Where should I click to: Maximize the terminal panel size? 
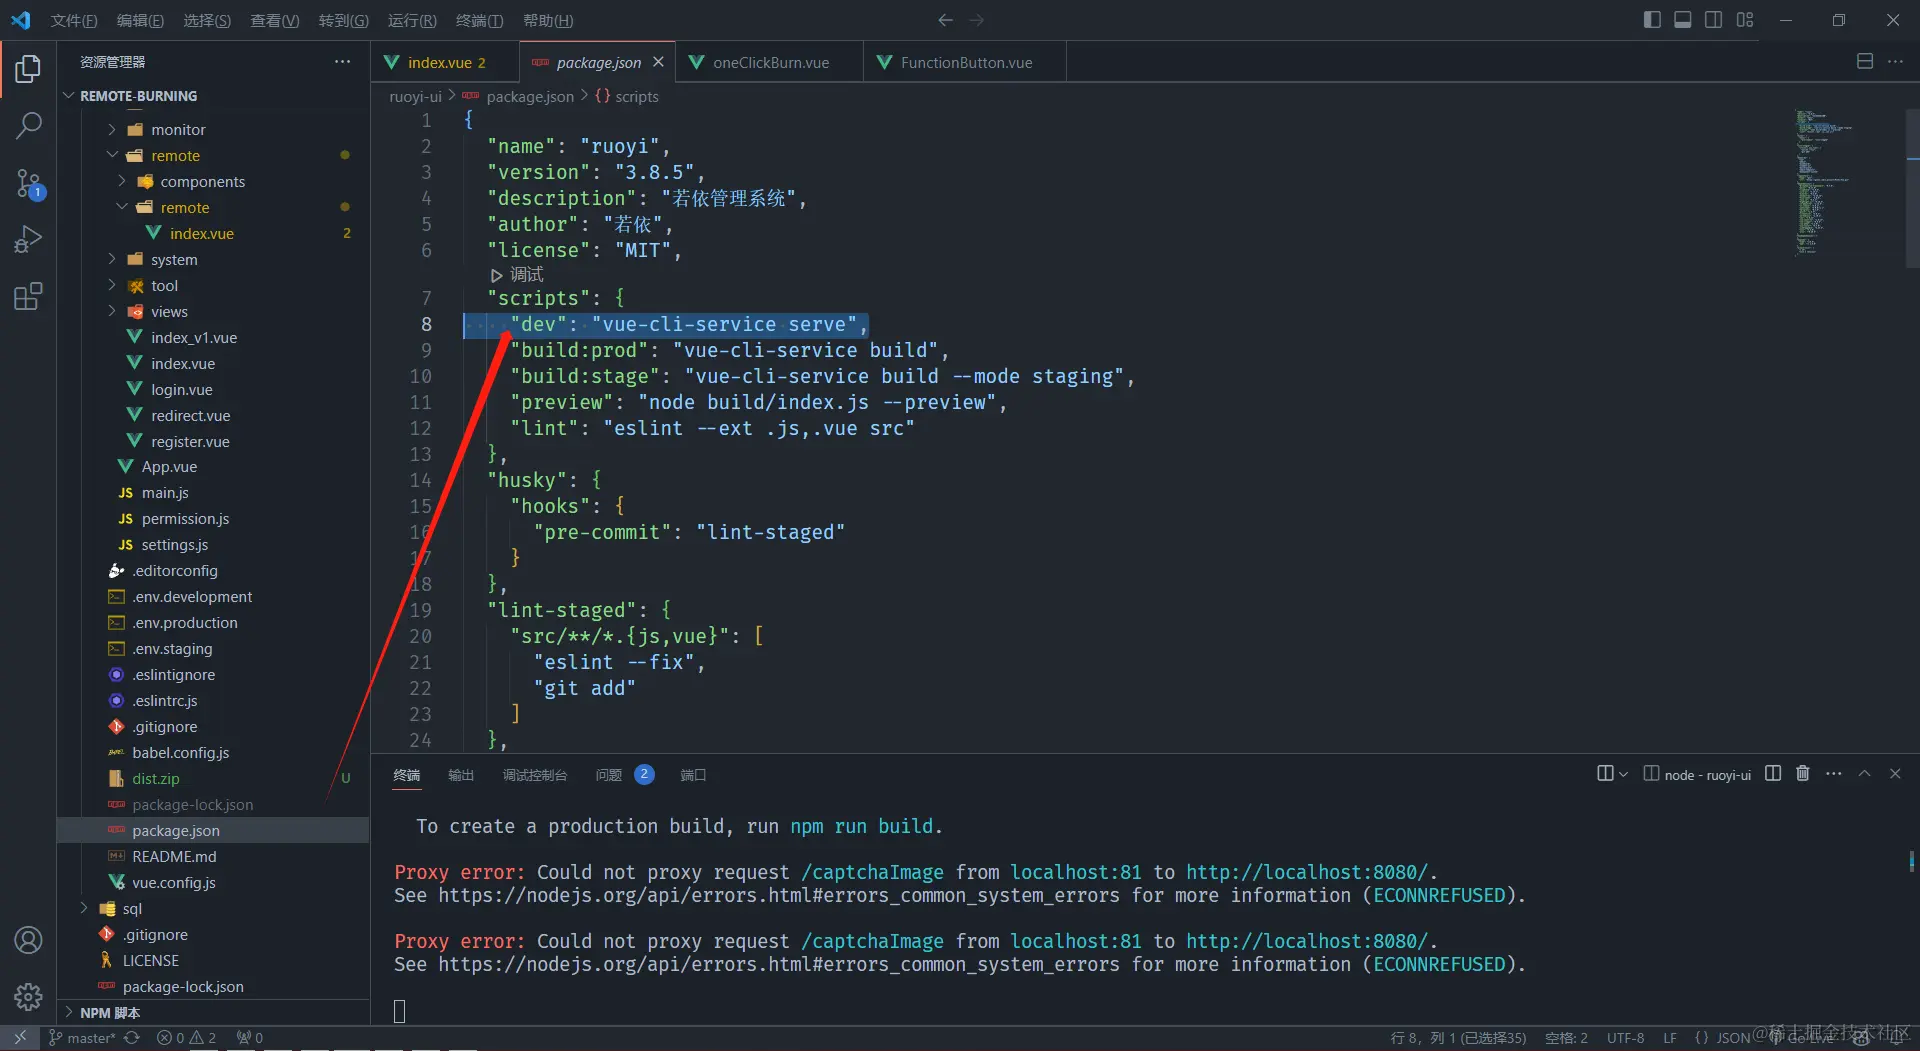click(x=1864, y=774)
